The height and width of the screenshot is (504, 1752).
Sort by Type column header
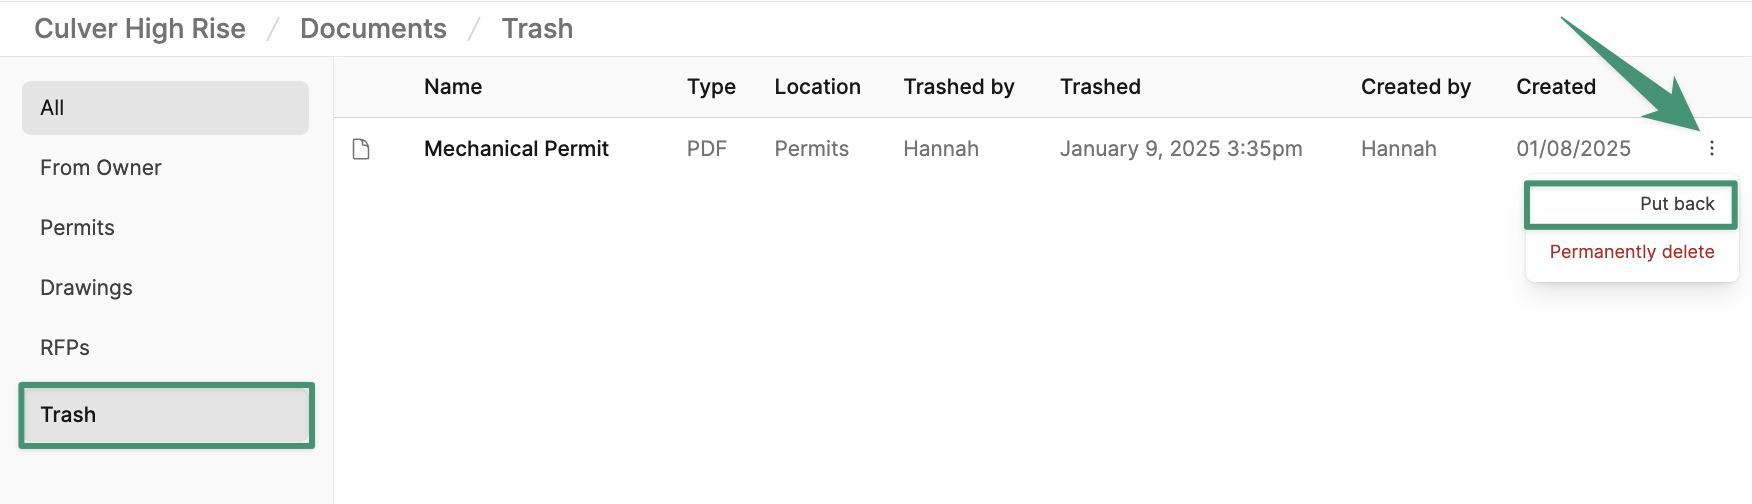pyautogui.click(x=711, y=87)
